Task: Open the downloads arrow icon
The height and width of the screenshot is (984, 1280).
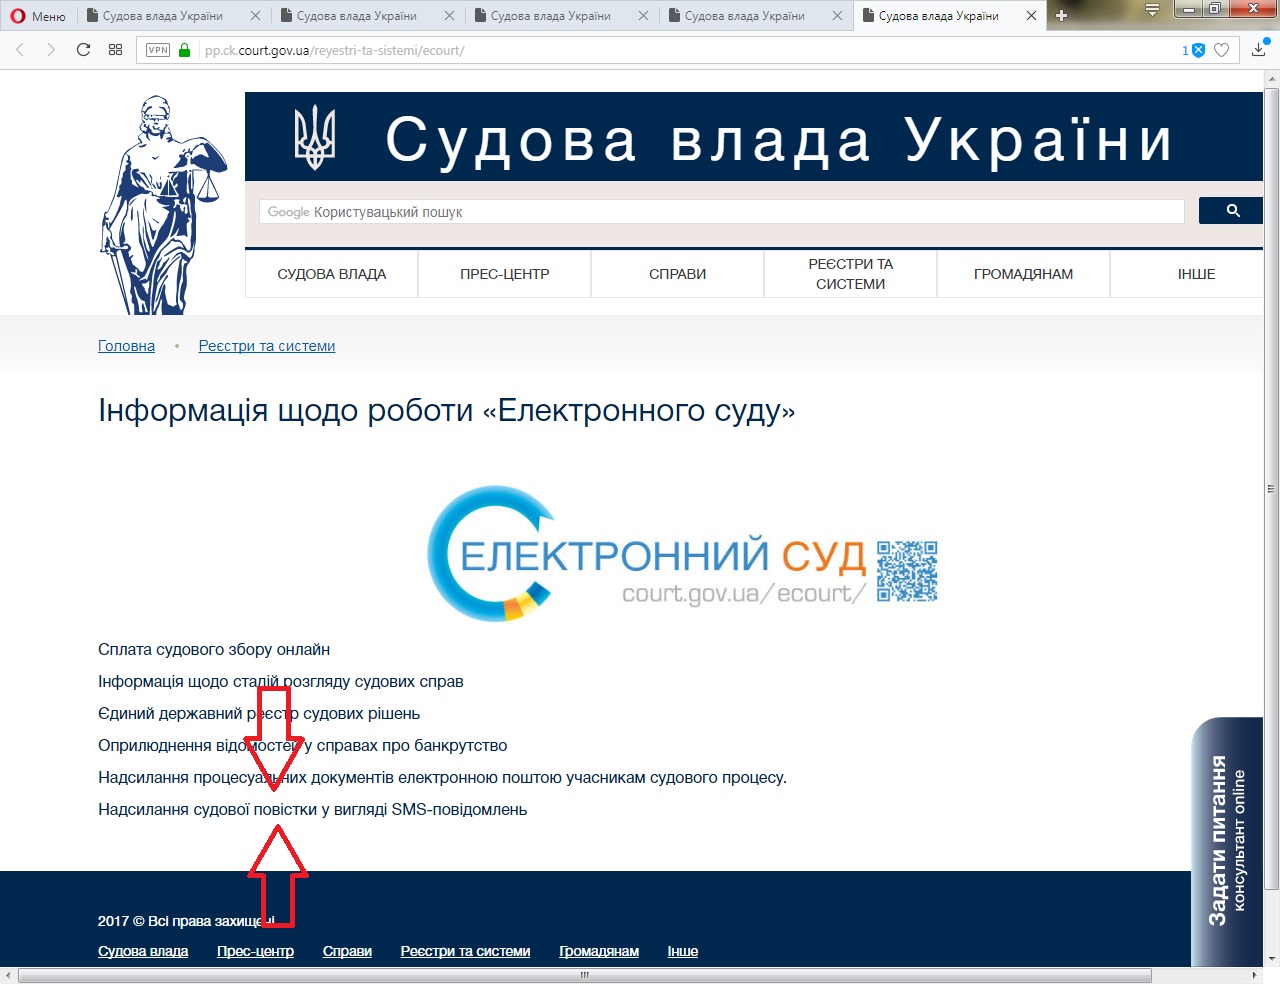Action: (1258, 50)
